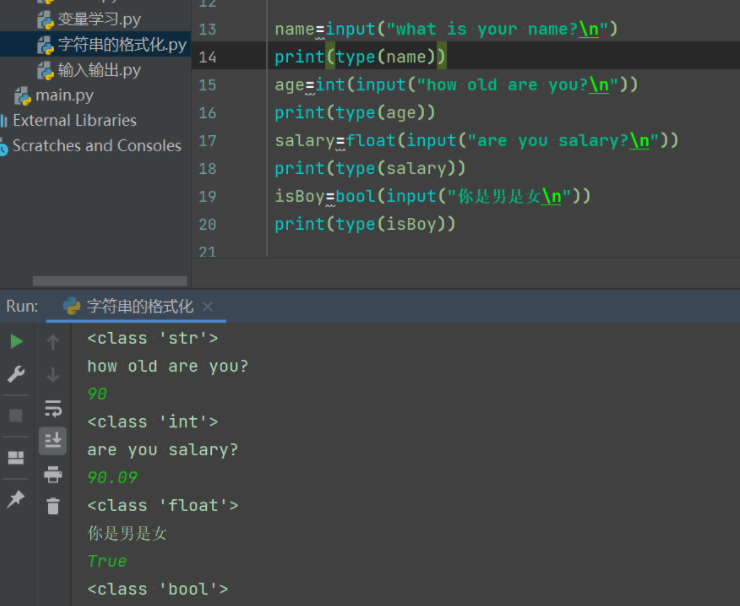
Task: Click the file icon beside 变量学习.py
Action: 45,20
